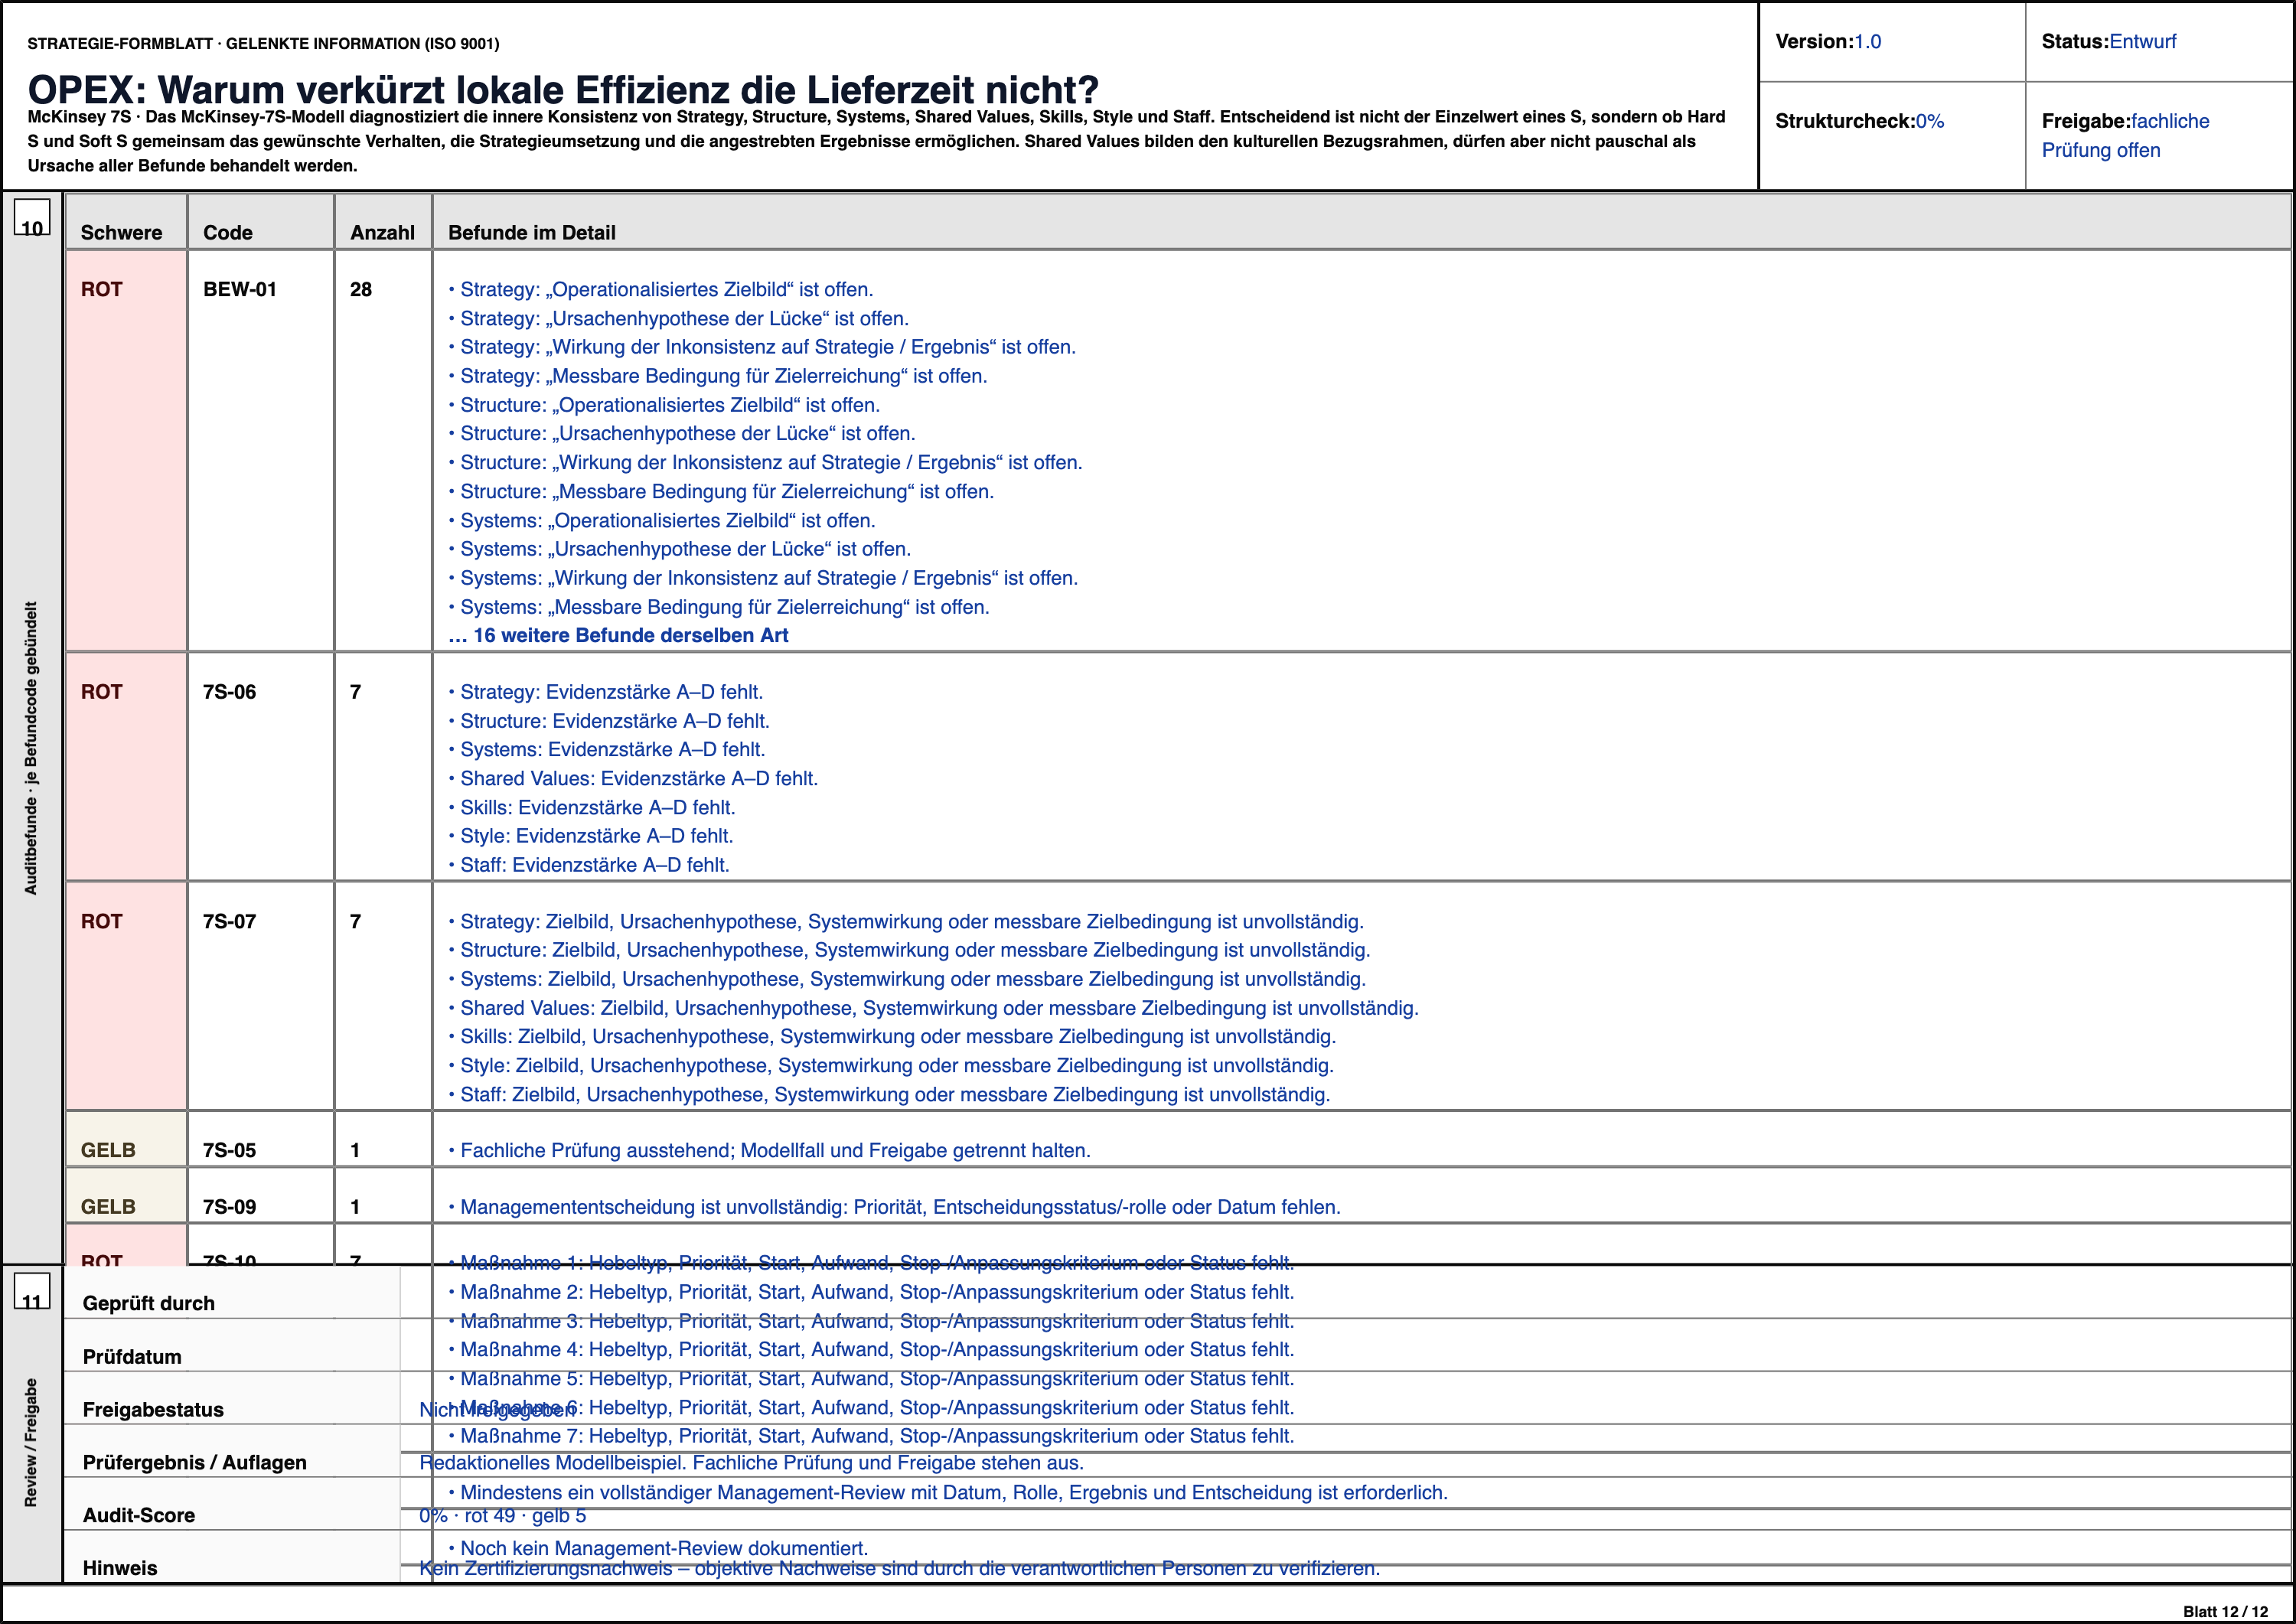Click the 'Prüfdatum' field label
Viewport: 2296px width, 1624px height.
click(x=132, y=1357)
